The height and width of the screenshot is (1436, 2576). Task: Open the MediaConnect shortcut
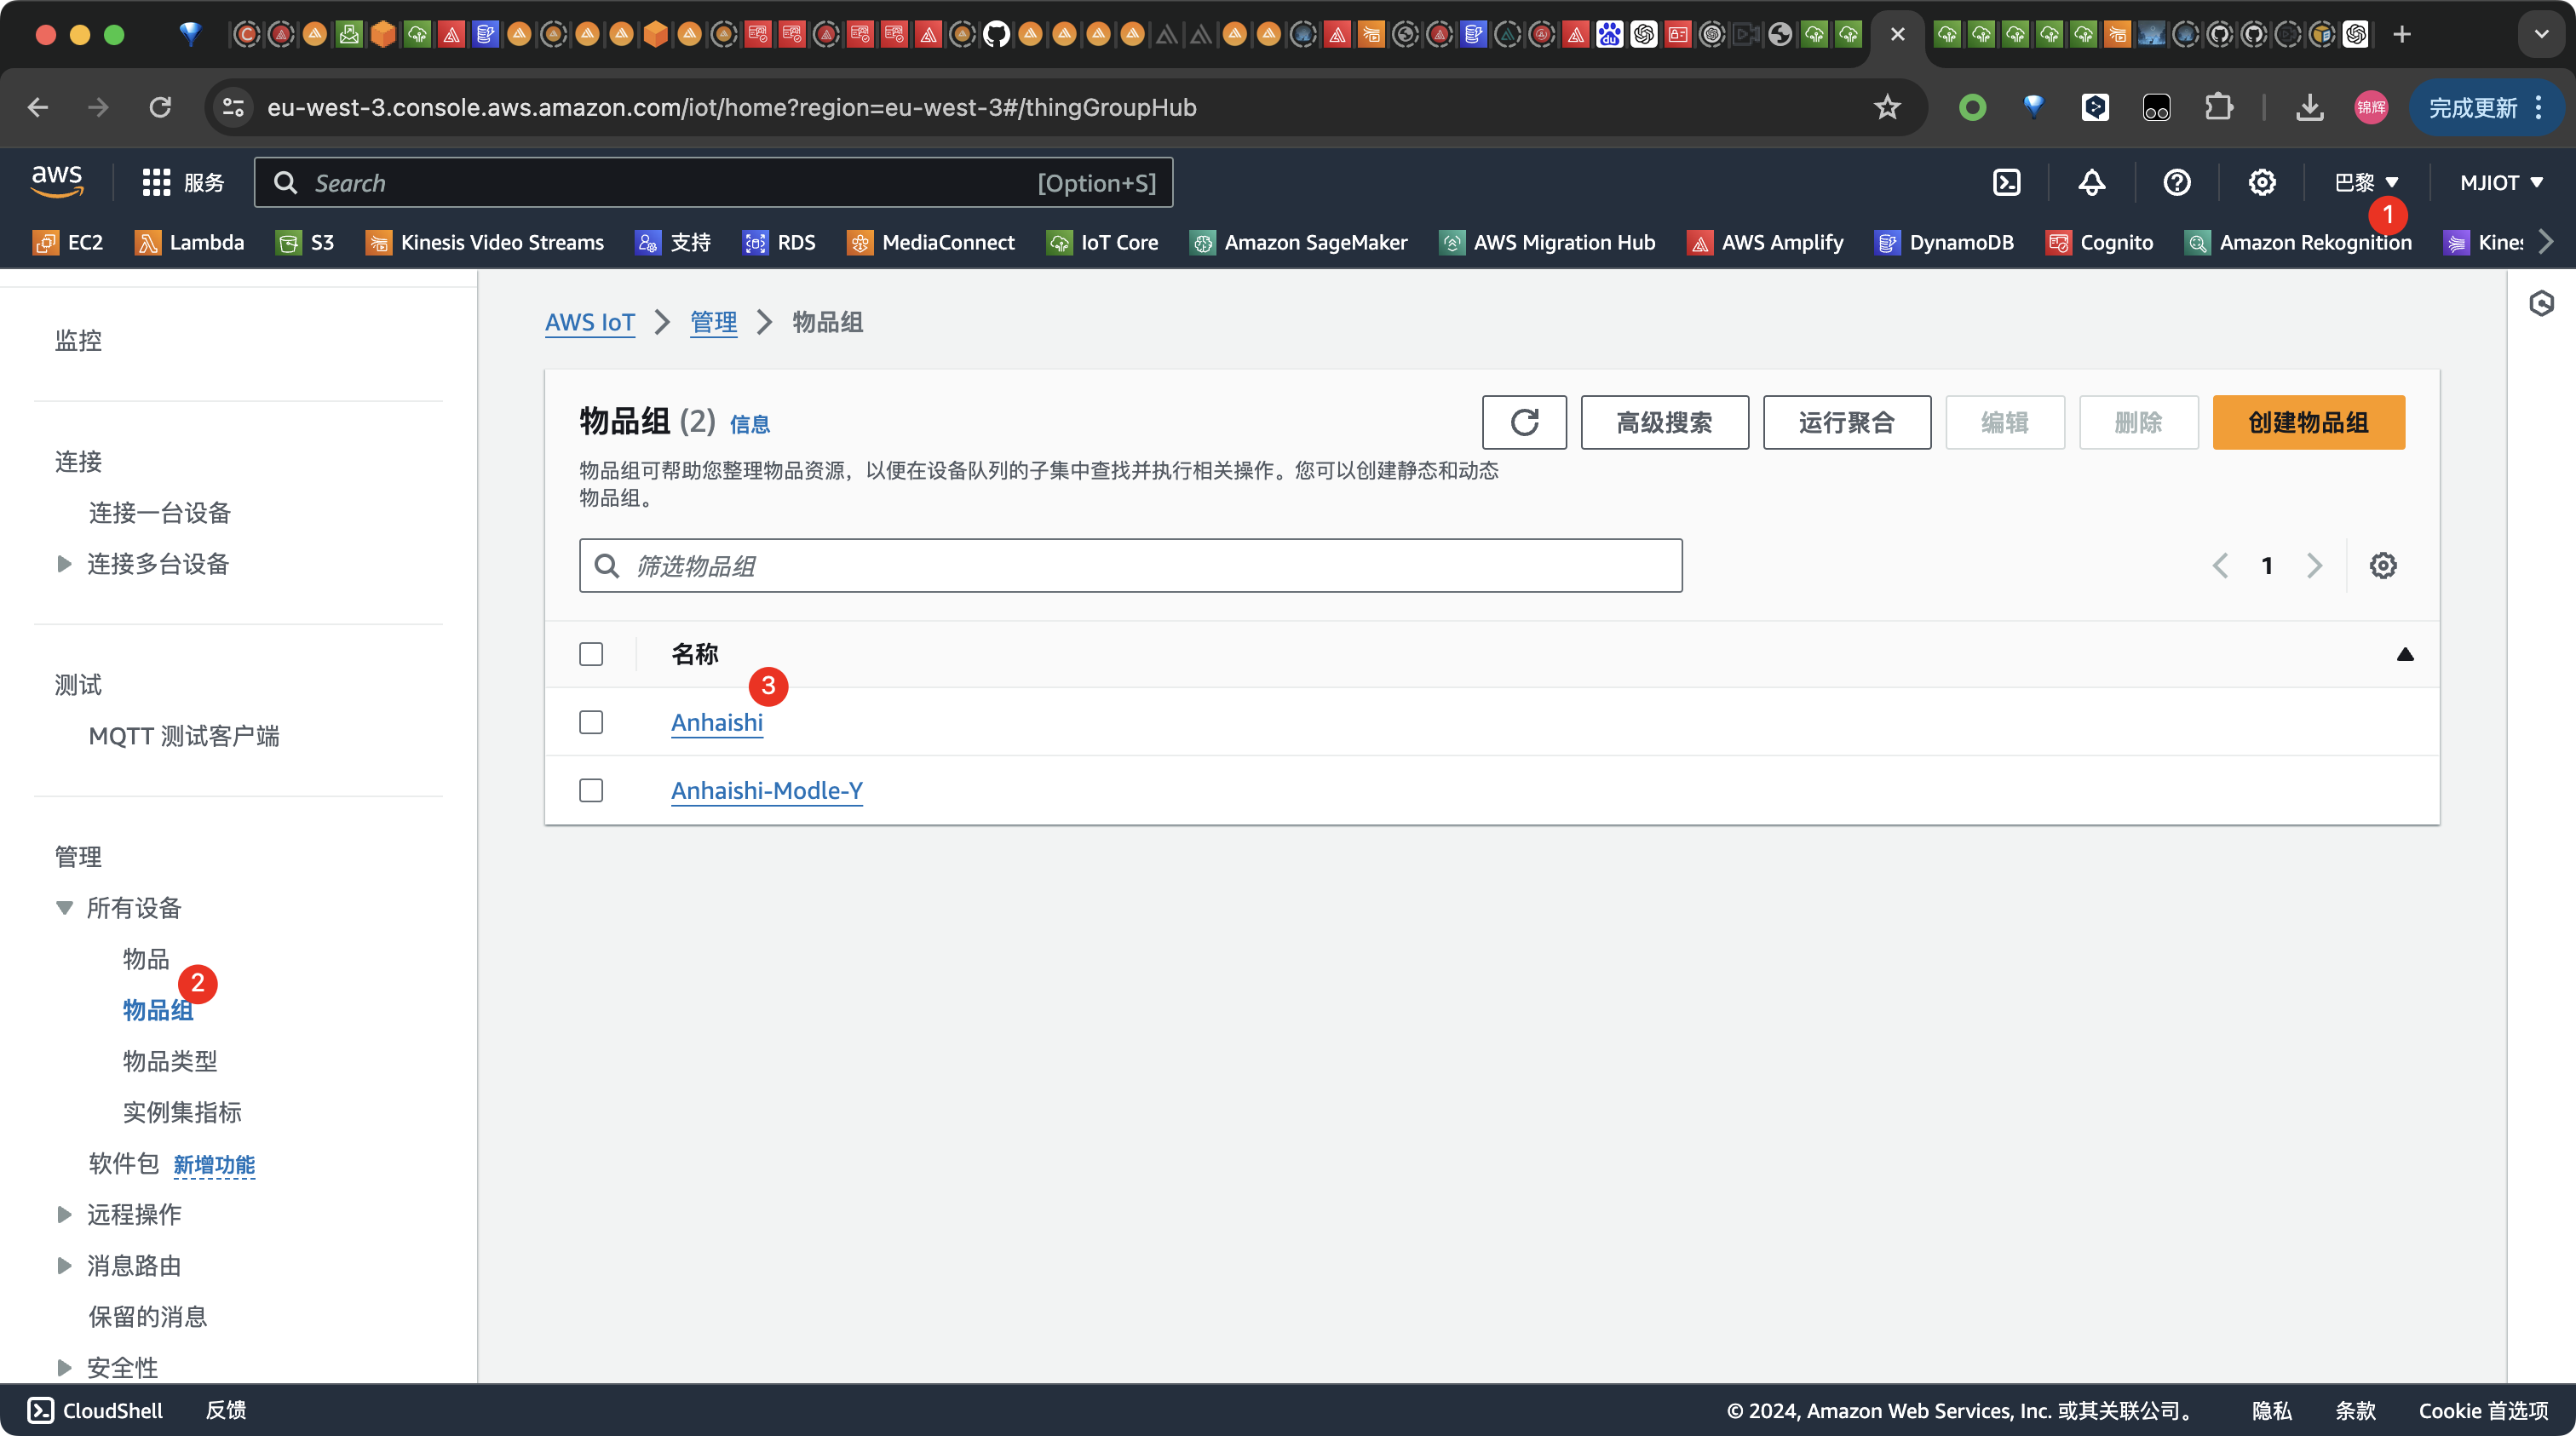coord(931,242)
